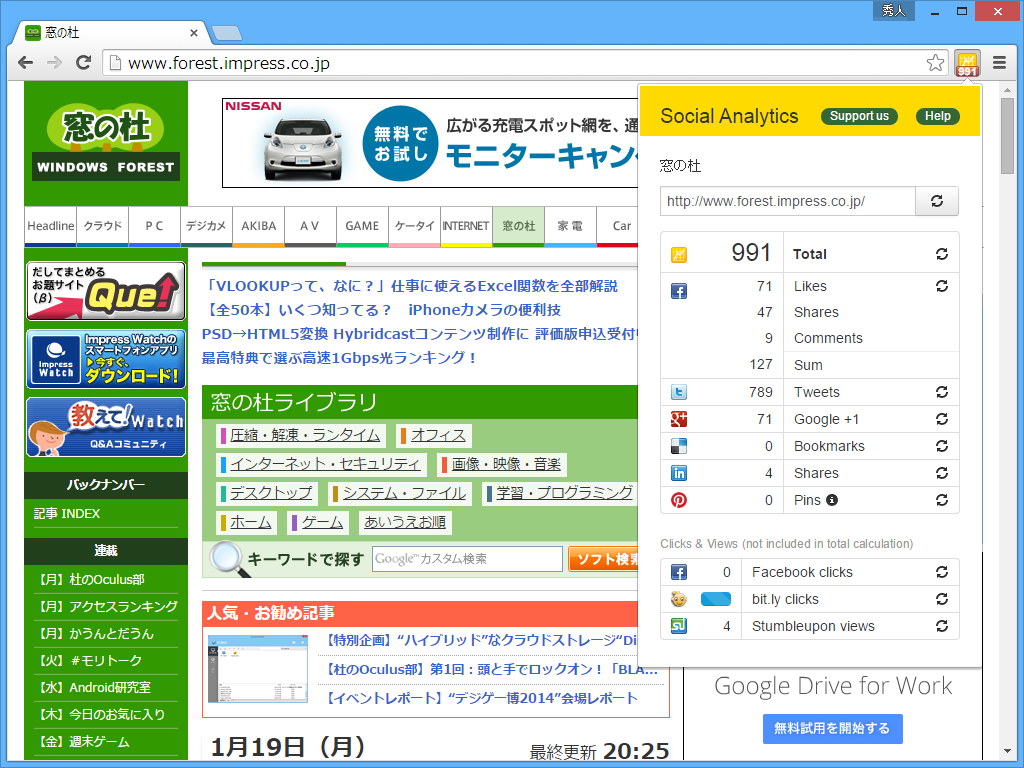Viewport: 1024px width, 768px height.
Task: Click the 無料試用を開始する button
Action: (x=832, y=729)
